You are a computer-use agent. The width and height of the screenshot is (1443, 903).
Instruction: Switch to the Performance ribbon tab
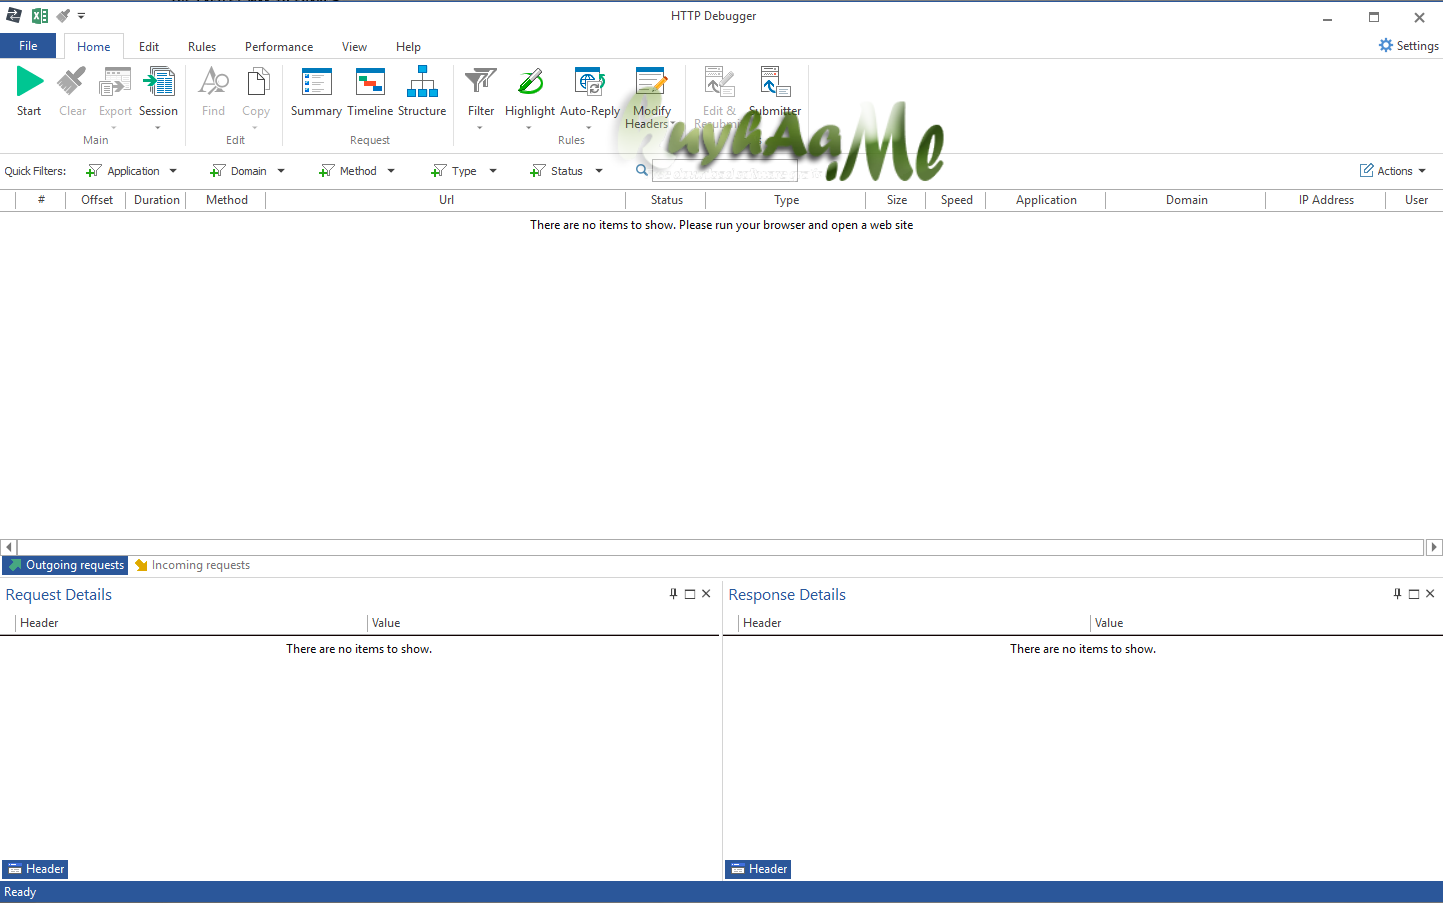click(279, 47)
